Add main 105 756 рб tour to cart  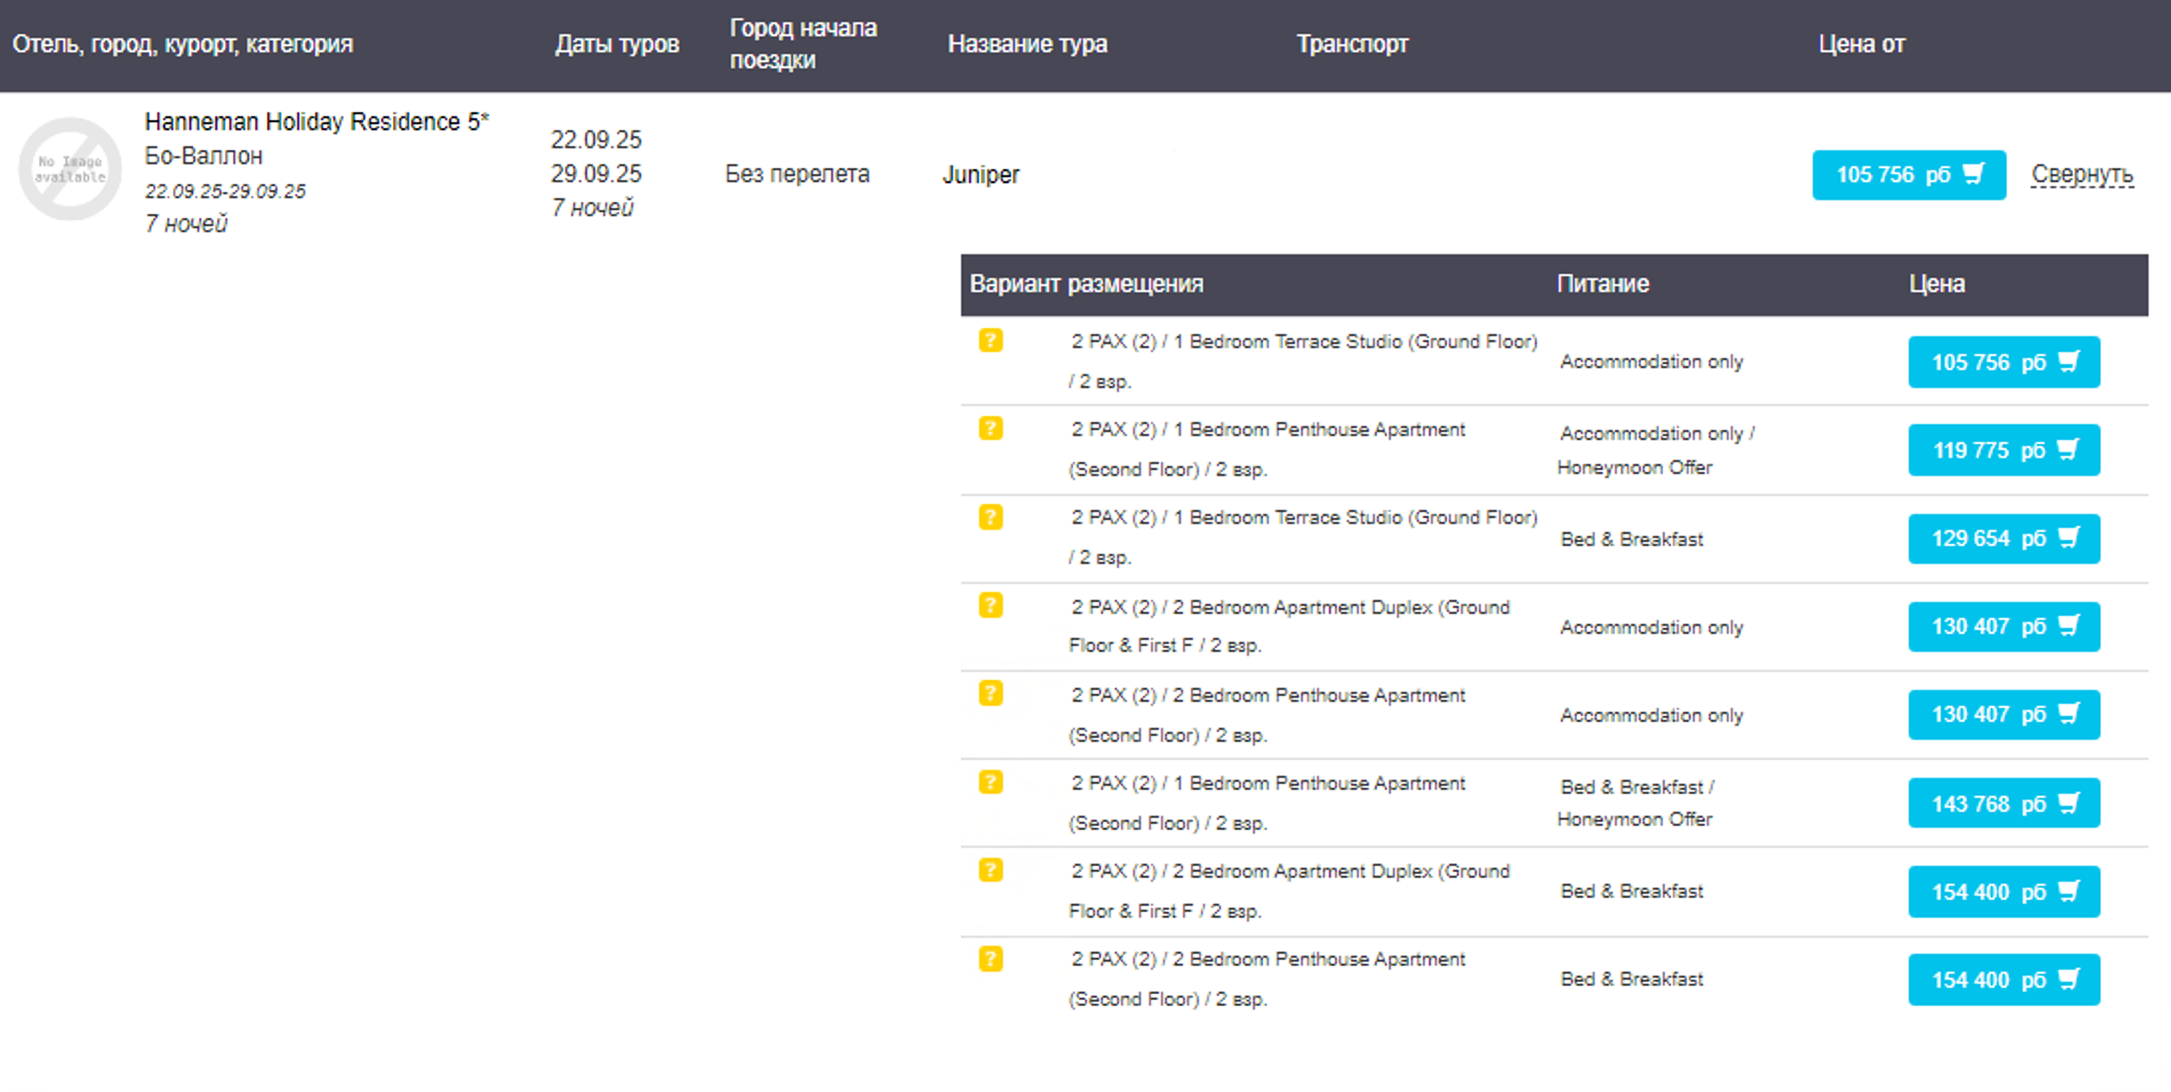tap(1908, 175)
